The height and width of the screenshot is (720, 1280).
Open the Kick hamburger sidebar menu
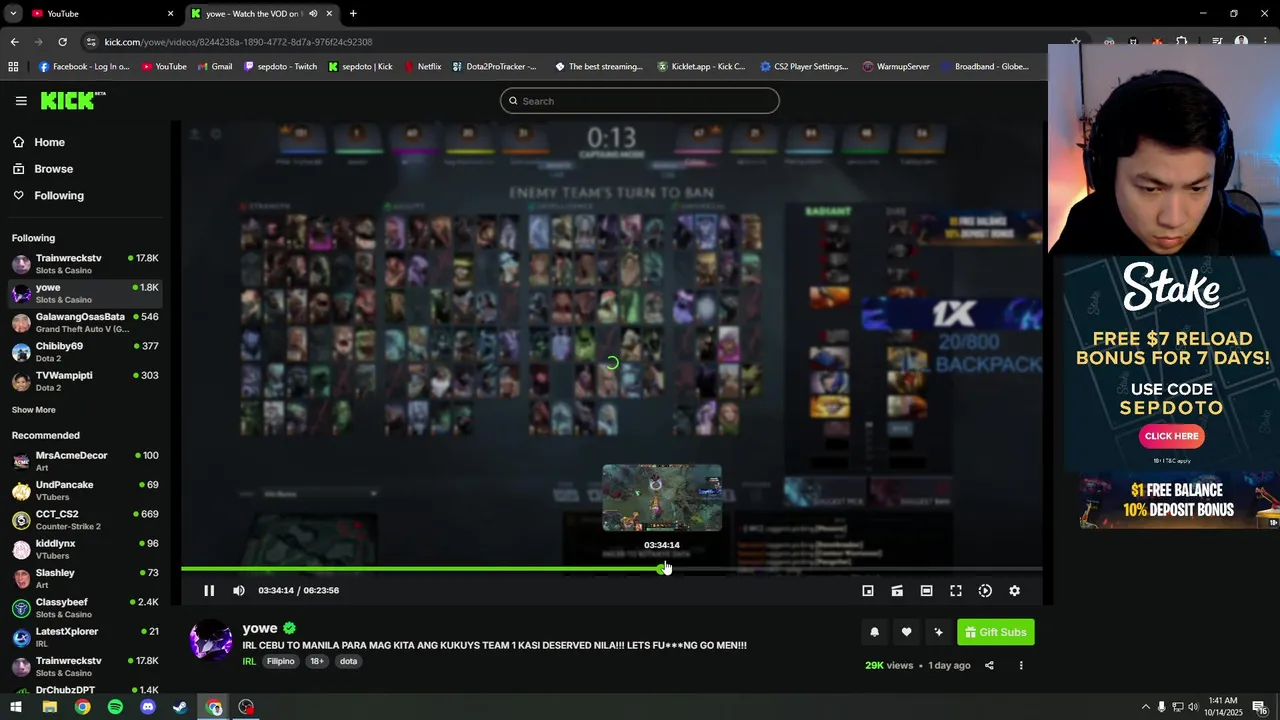(21, 101)
